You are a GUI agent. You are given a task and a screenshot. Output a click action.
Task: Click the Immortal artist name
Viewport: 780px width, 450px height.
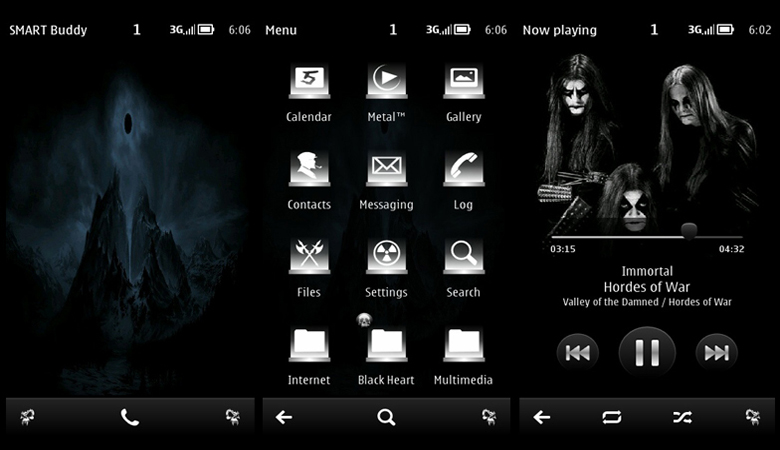click(647, 271)
